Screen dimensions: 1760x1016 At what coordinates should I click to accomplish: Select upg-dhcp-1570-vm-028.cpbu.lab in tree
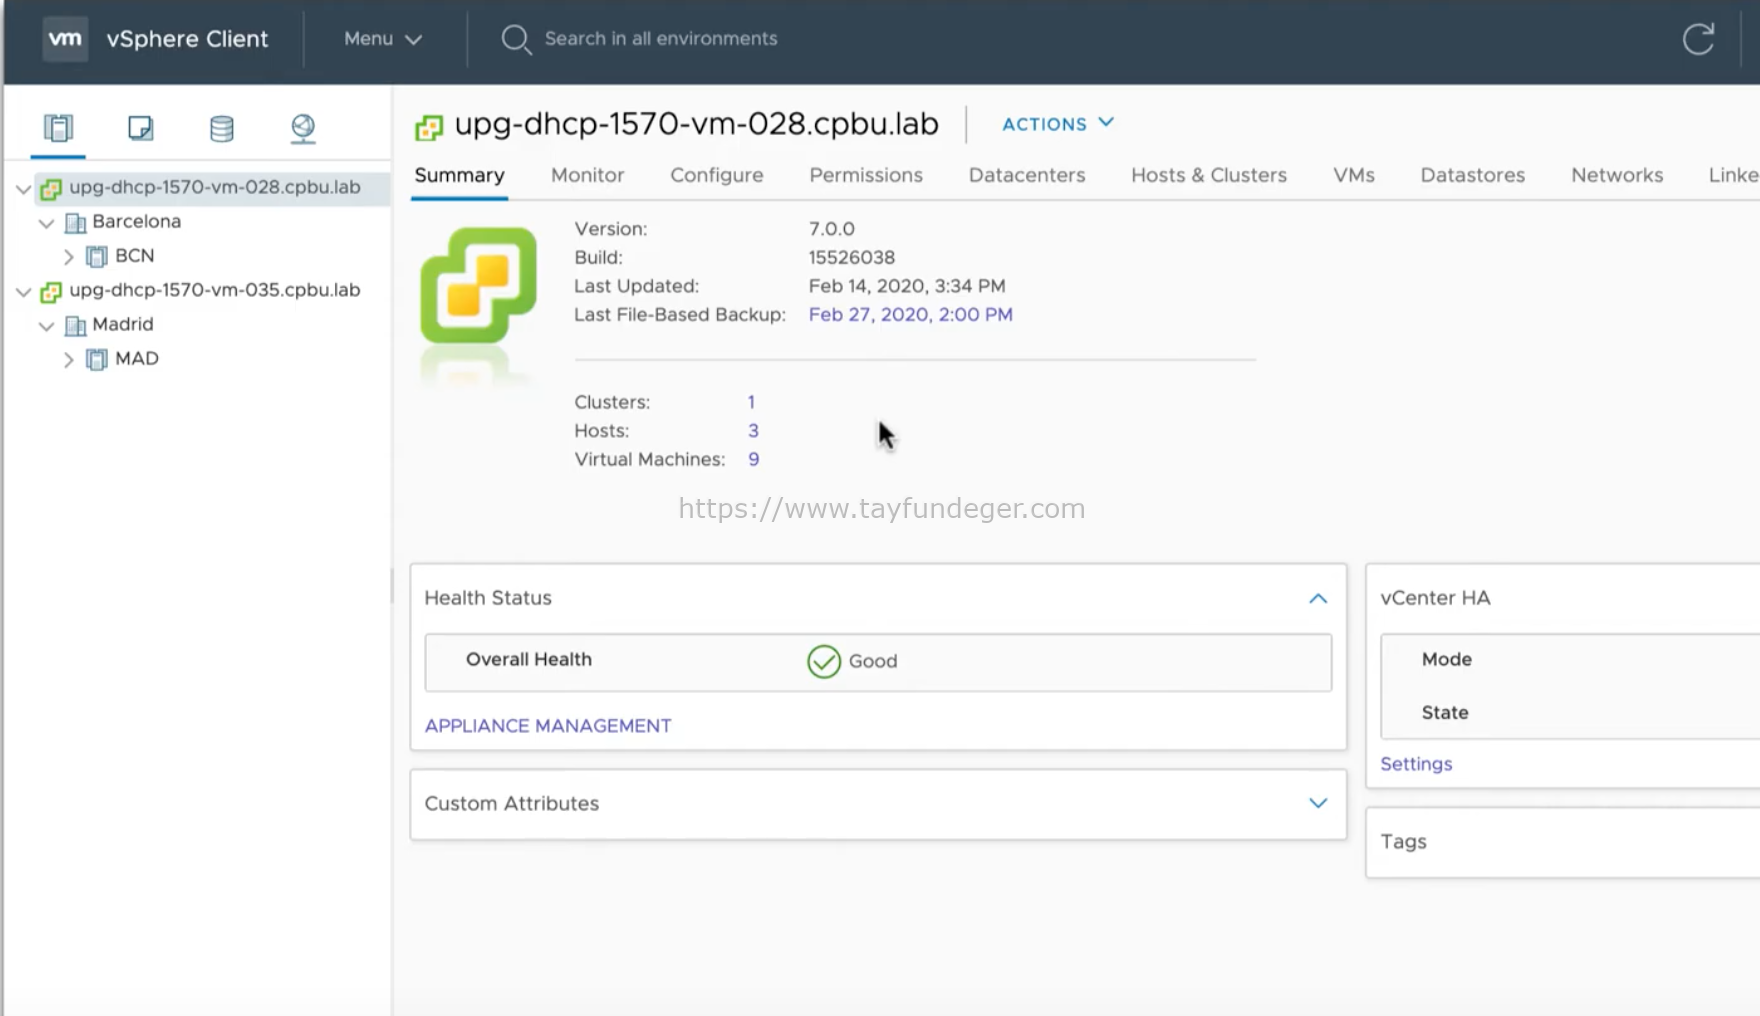214,187
